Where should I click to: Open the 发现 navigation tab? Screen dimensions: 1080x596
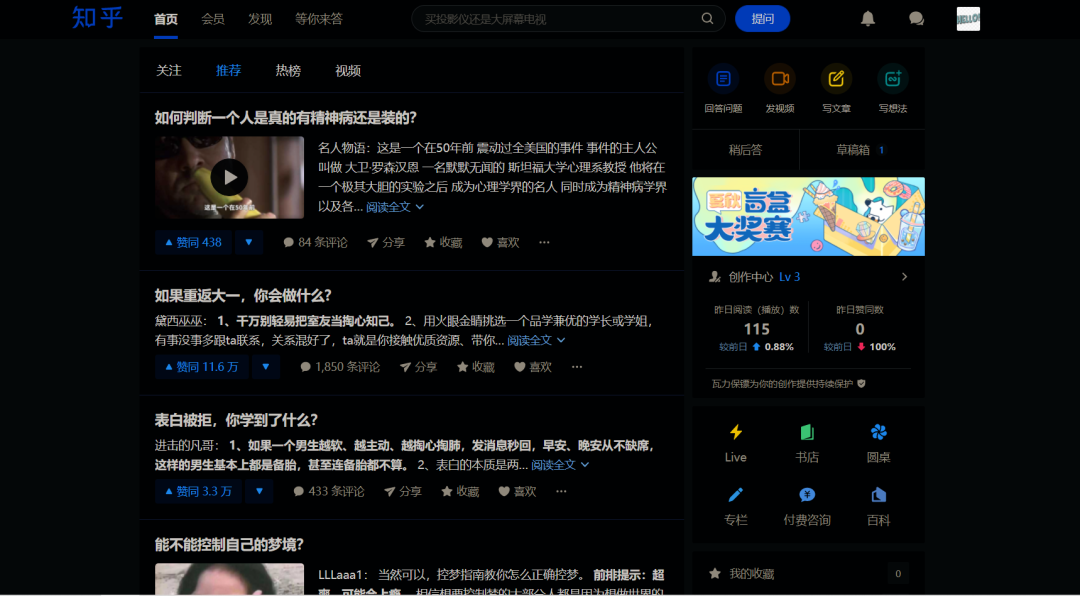coord(260,19)
